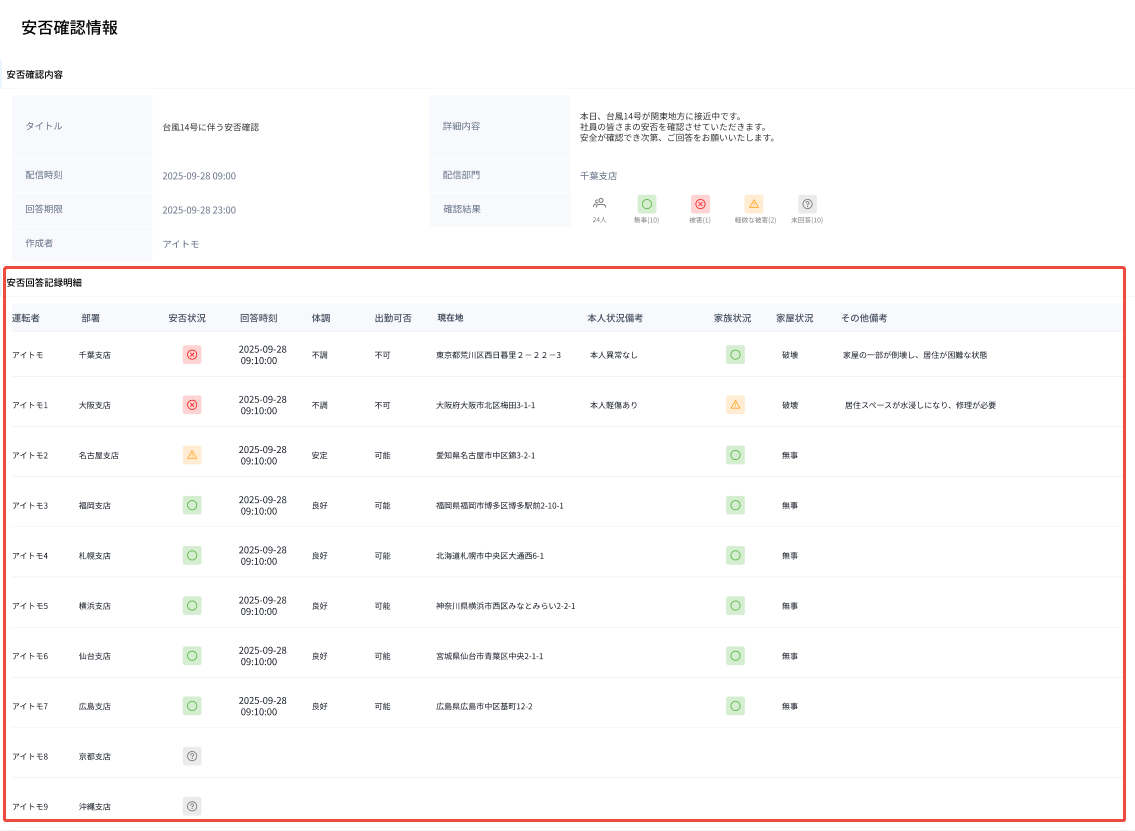
Task: Click アイトモ8's gray unanswered status icon
Action: 192,756
